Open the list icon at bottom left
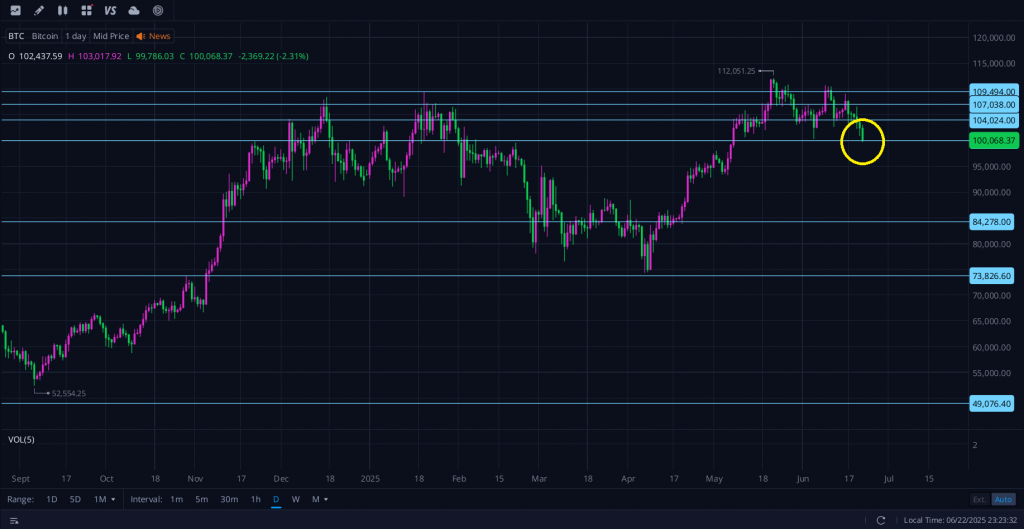This screenshot has width=1024, height=529. coord(14,520)
